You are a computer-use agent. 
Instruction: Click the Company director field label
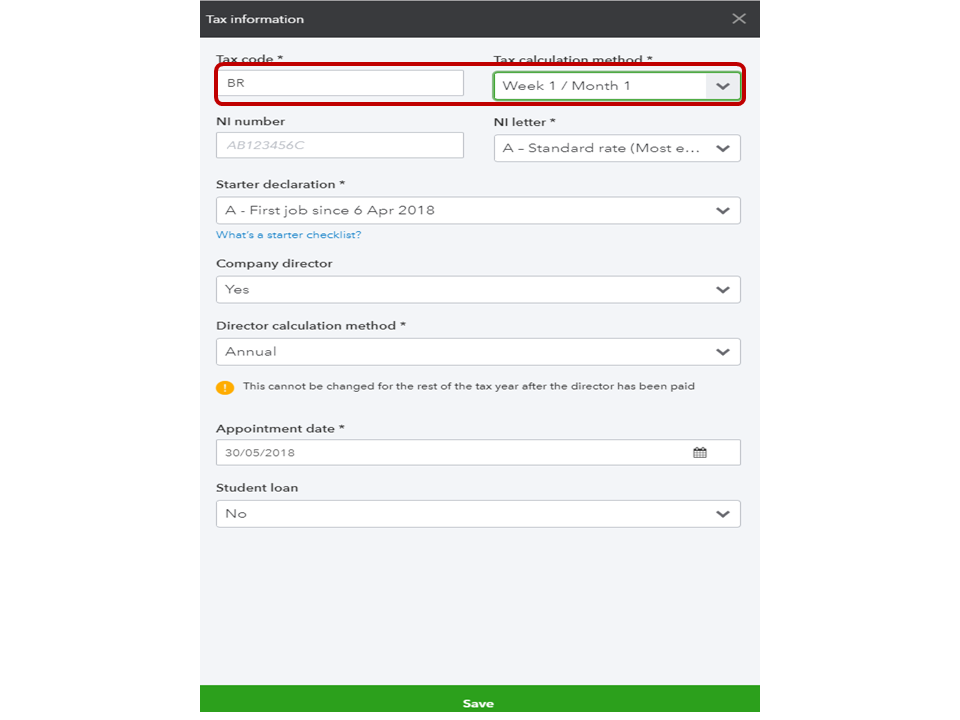274,264
